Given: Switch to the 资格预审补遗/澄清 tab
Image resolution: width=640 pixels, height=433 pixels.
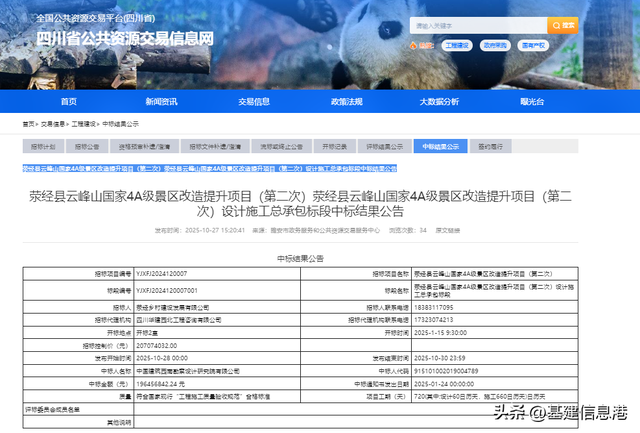Looking at the screenshot, I should tap(144, 146).
